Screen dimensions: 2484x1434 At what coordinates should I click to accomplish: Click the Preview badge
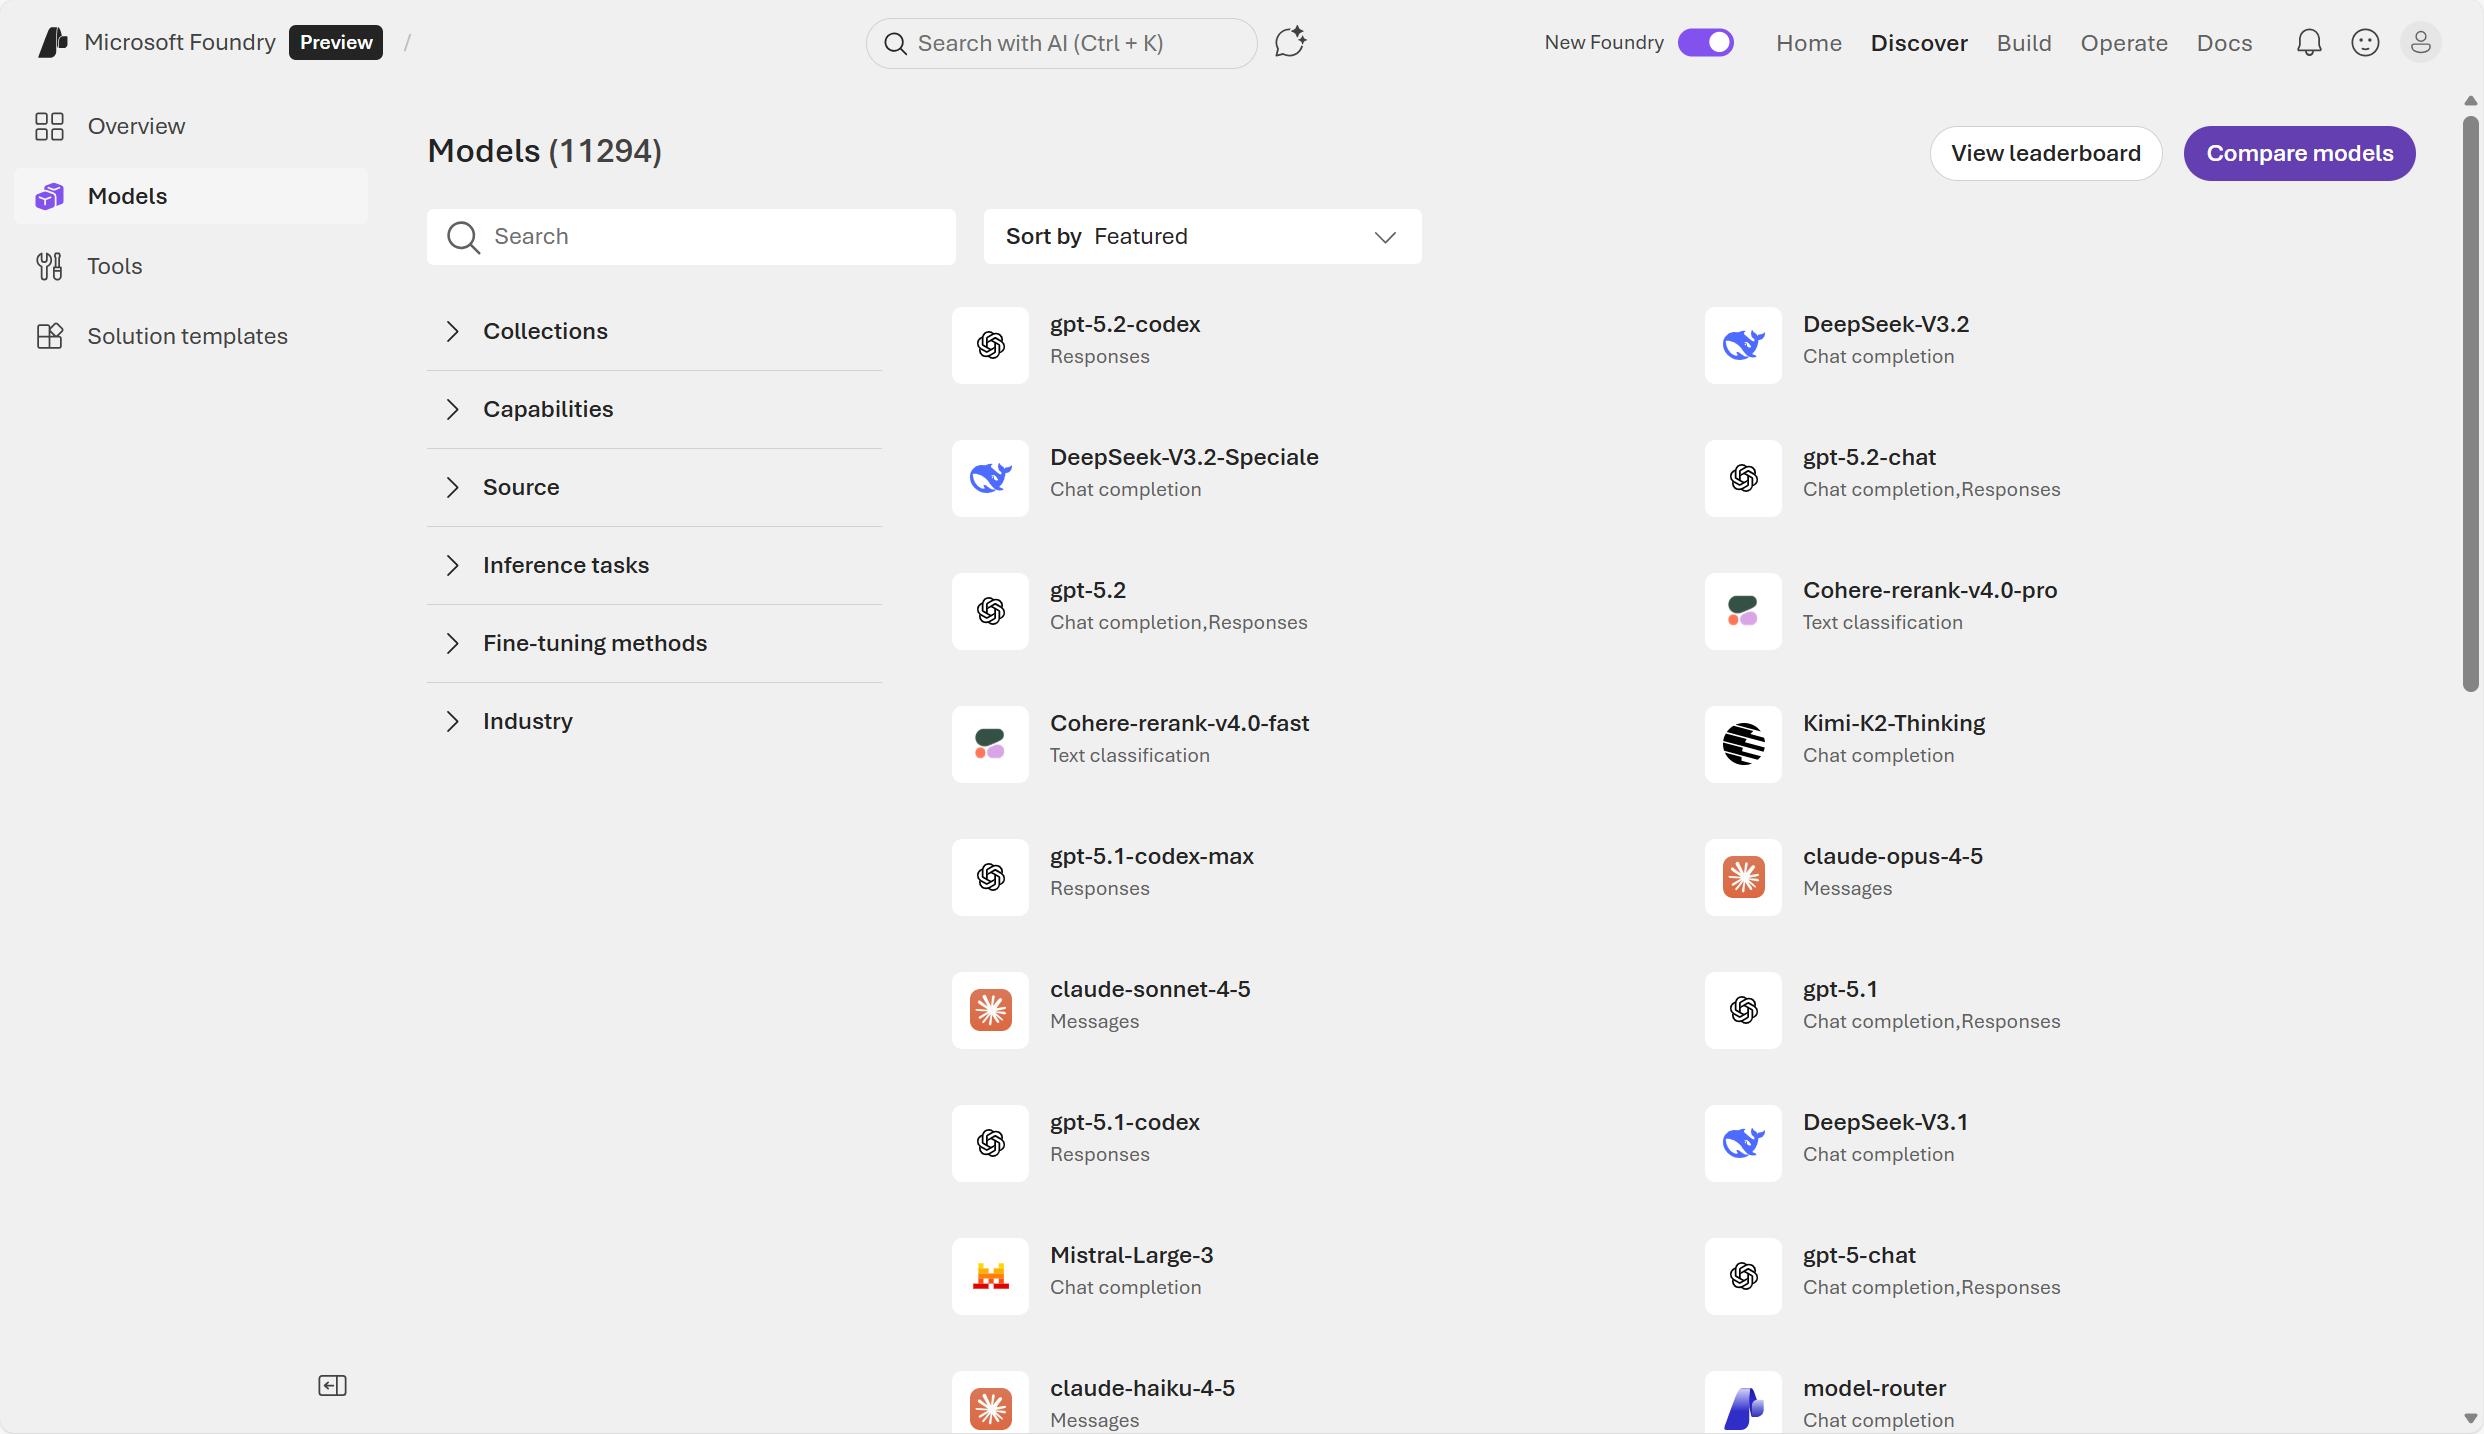336,43
